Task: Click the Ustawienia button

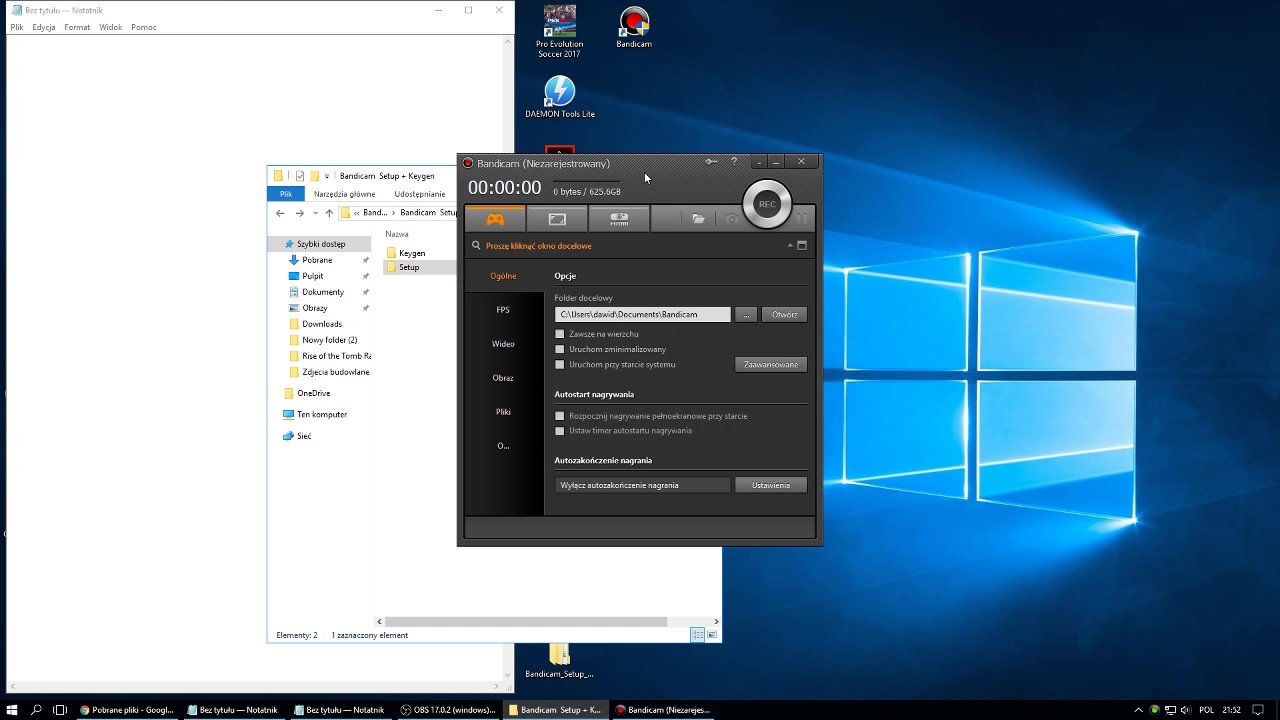Action: click(771, 485)
